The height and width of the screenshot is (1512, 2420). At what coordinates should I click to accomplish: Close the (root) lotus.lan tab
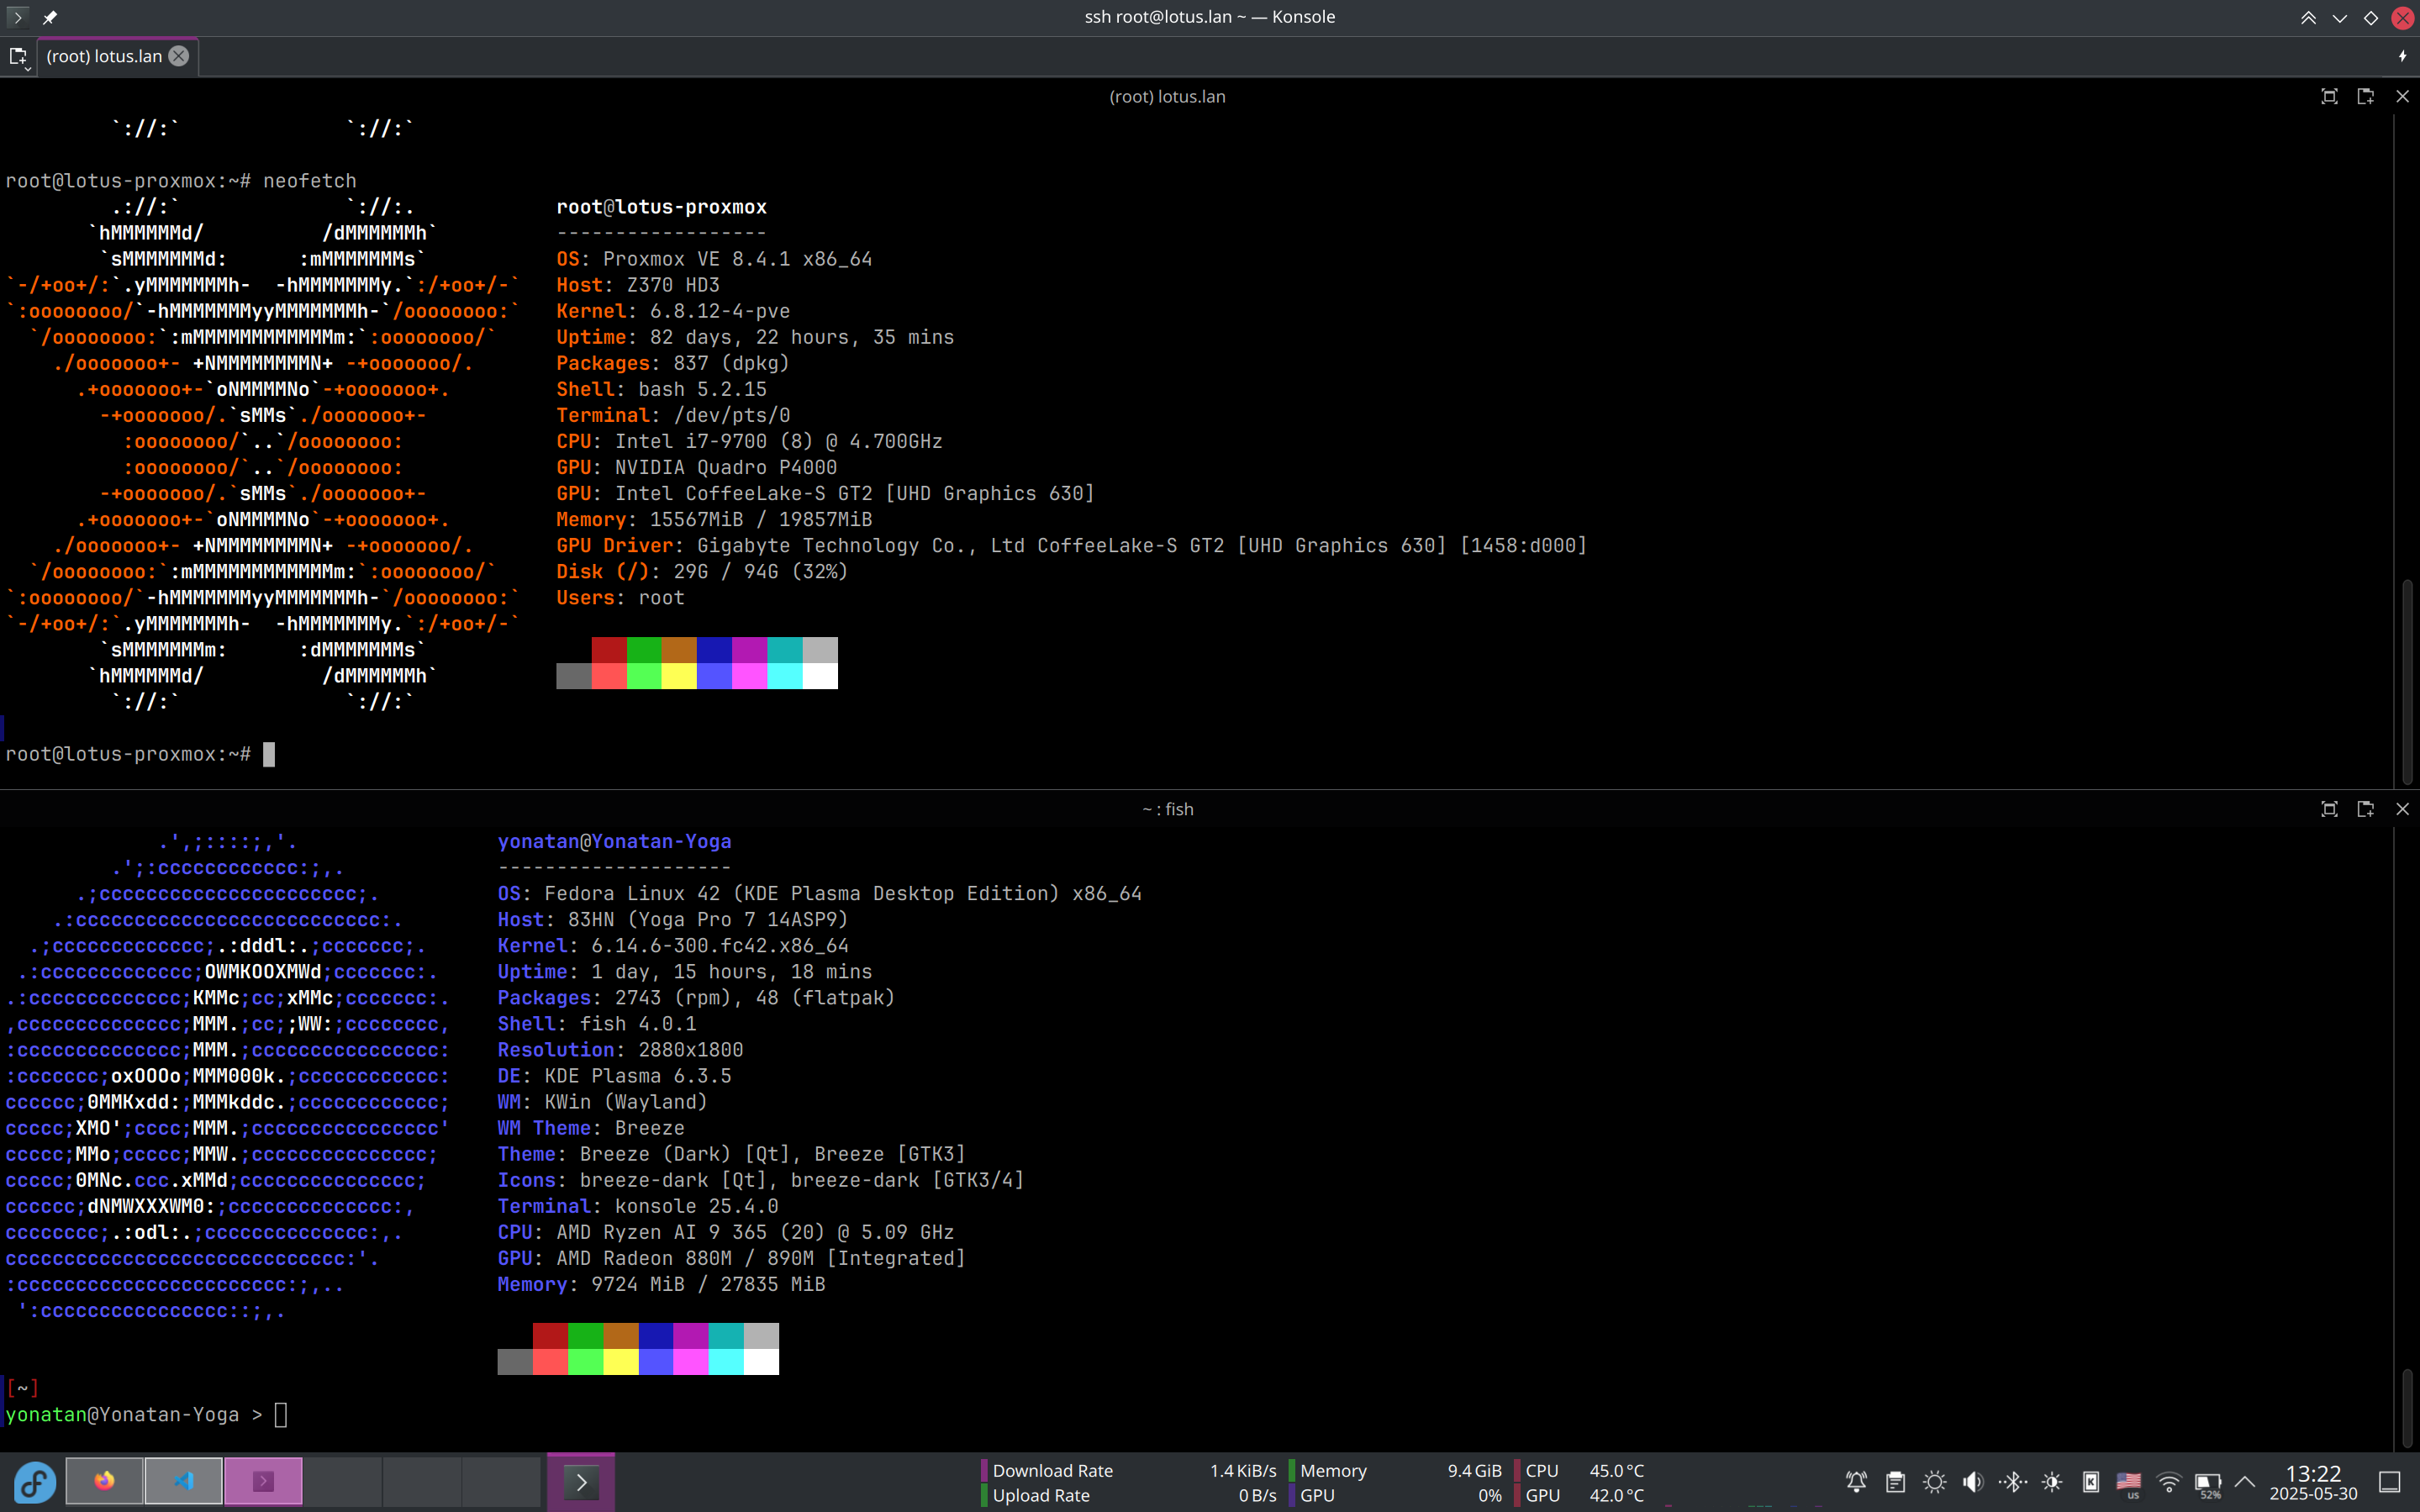tap(178, 56)
